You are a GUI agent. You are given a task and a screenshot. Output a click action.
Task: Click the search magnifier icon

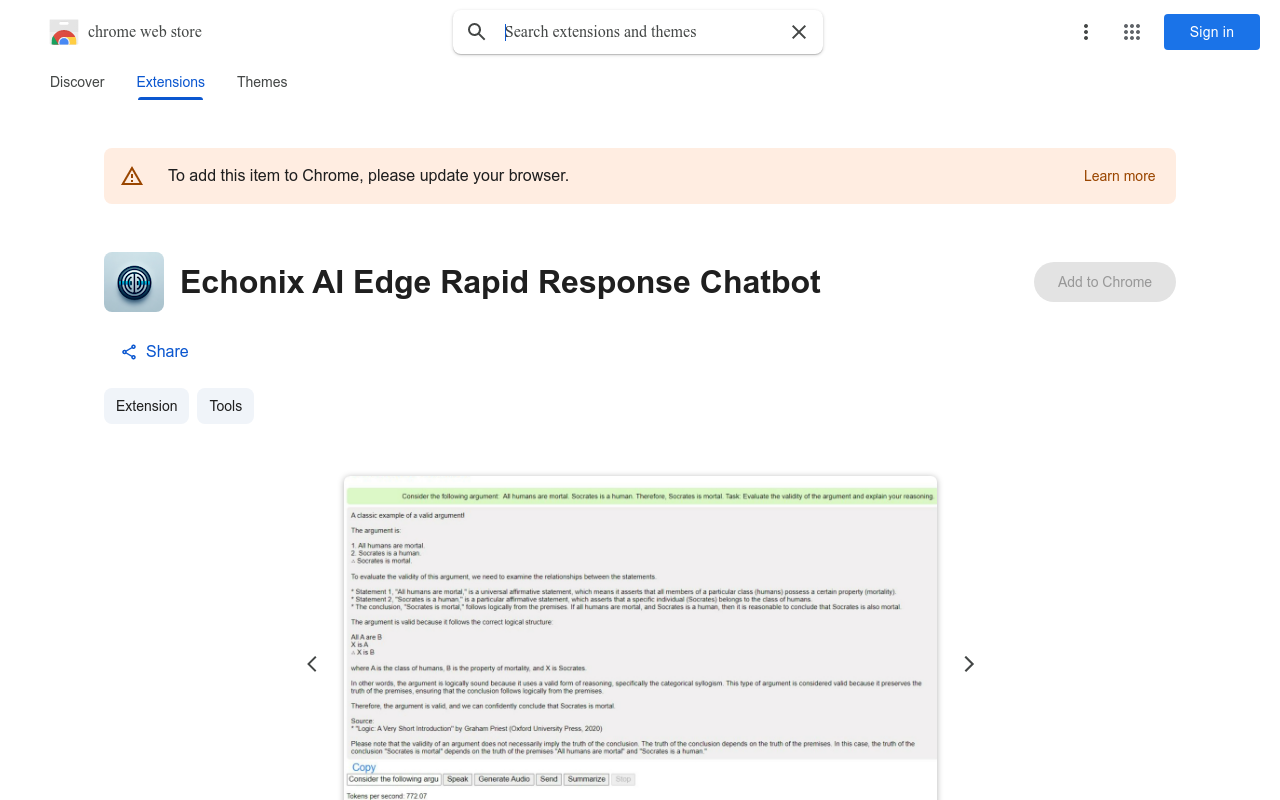point(477,32)
